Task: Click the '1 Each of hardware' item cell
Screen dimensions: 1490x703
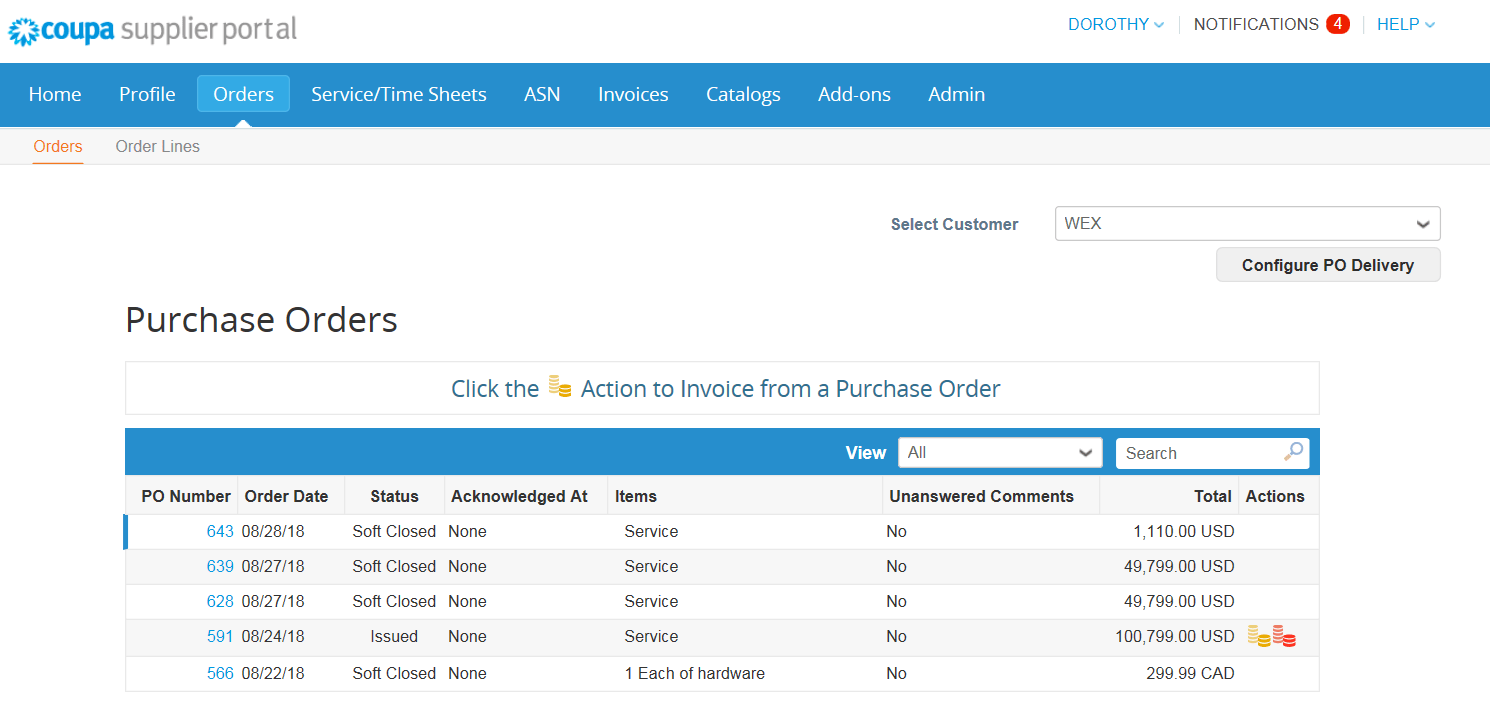Action: click(695, 673)
